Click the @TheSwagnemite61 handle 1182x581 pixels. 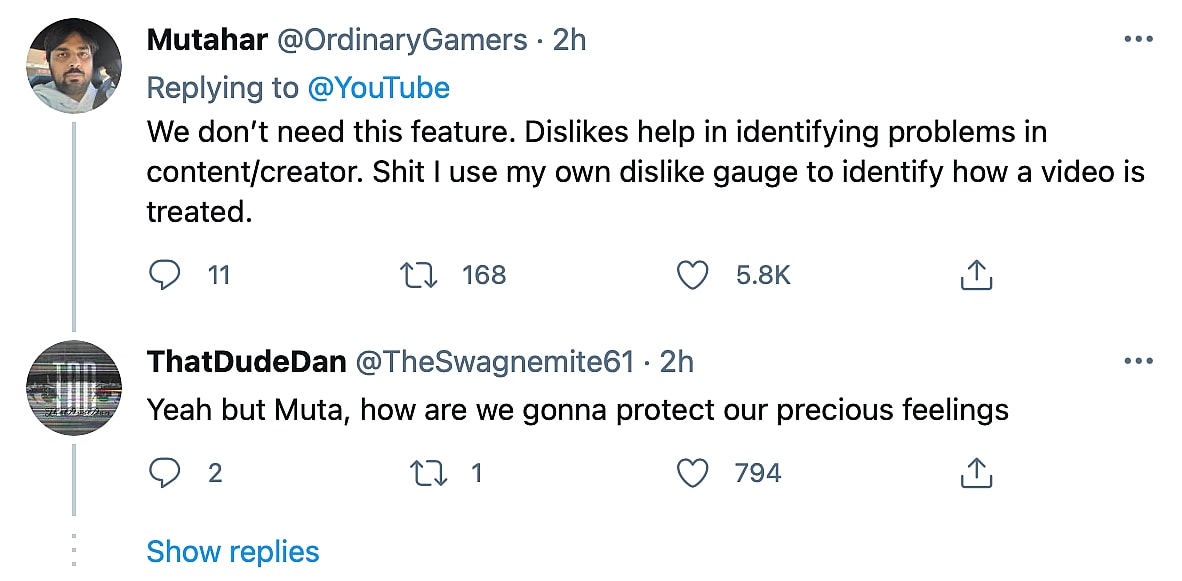(495, 362)
